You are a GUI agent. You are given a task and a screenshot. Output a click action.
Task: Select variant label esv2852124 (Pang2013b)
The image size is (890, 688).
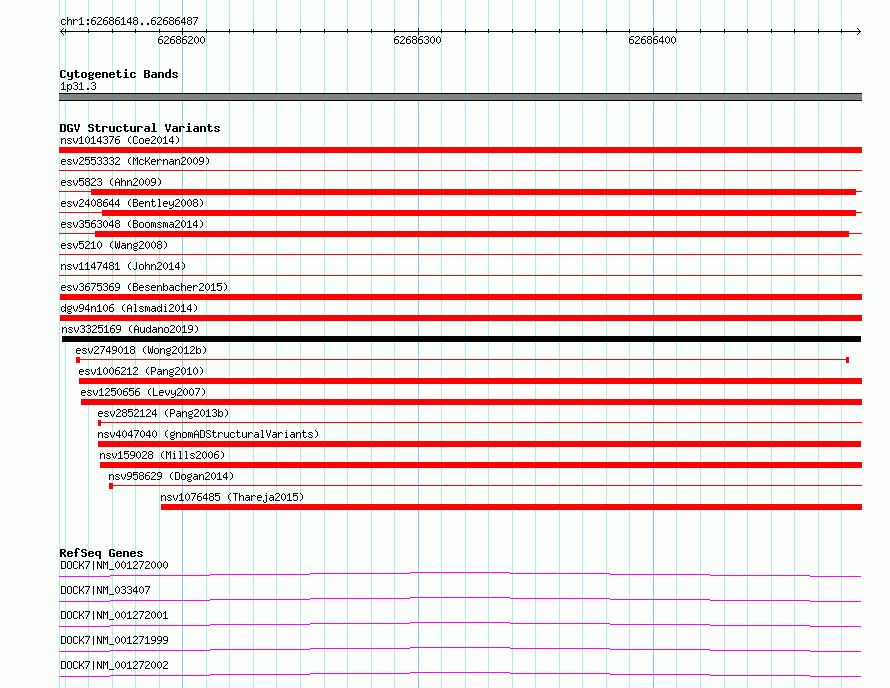(x=163, y=413)
